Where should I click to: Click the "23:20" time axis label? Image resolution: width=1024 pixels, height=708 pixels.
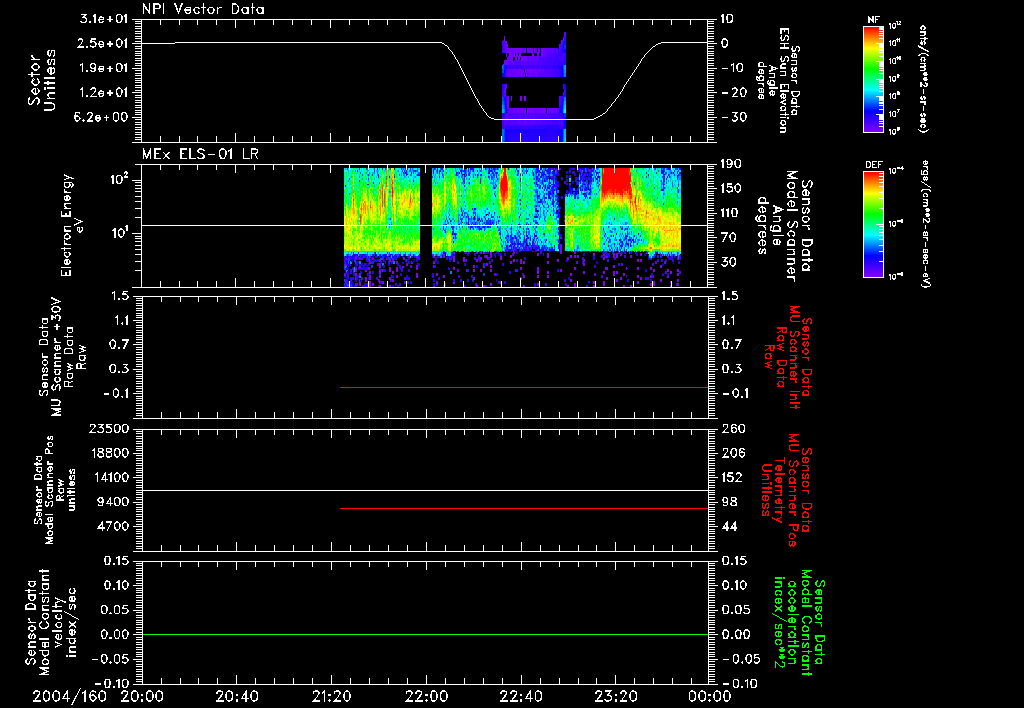616,696
